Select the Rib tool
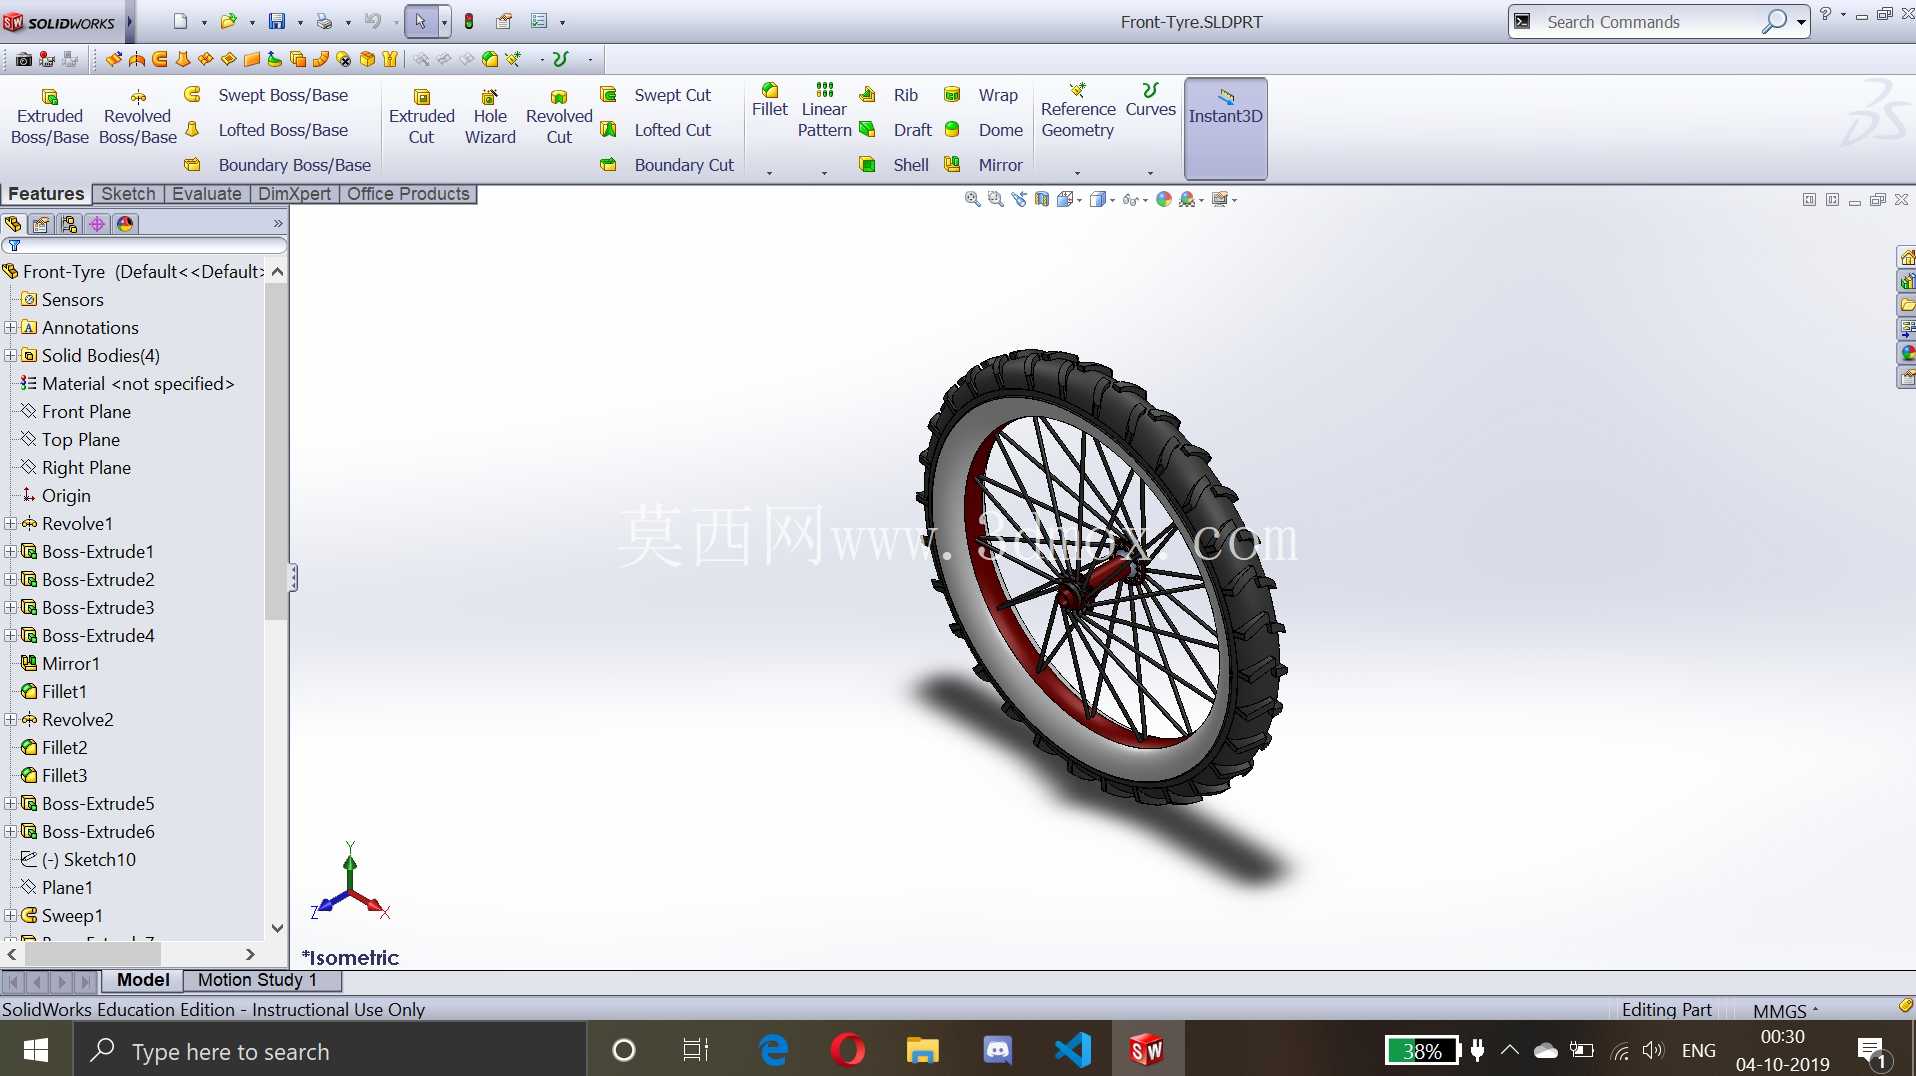Image resolution: width=1916 pixels, height=1076 pixels. 889,95
